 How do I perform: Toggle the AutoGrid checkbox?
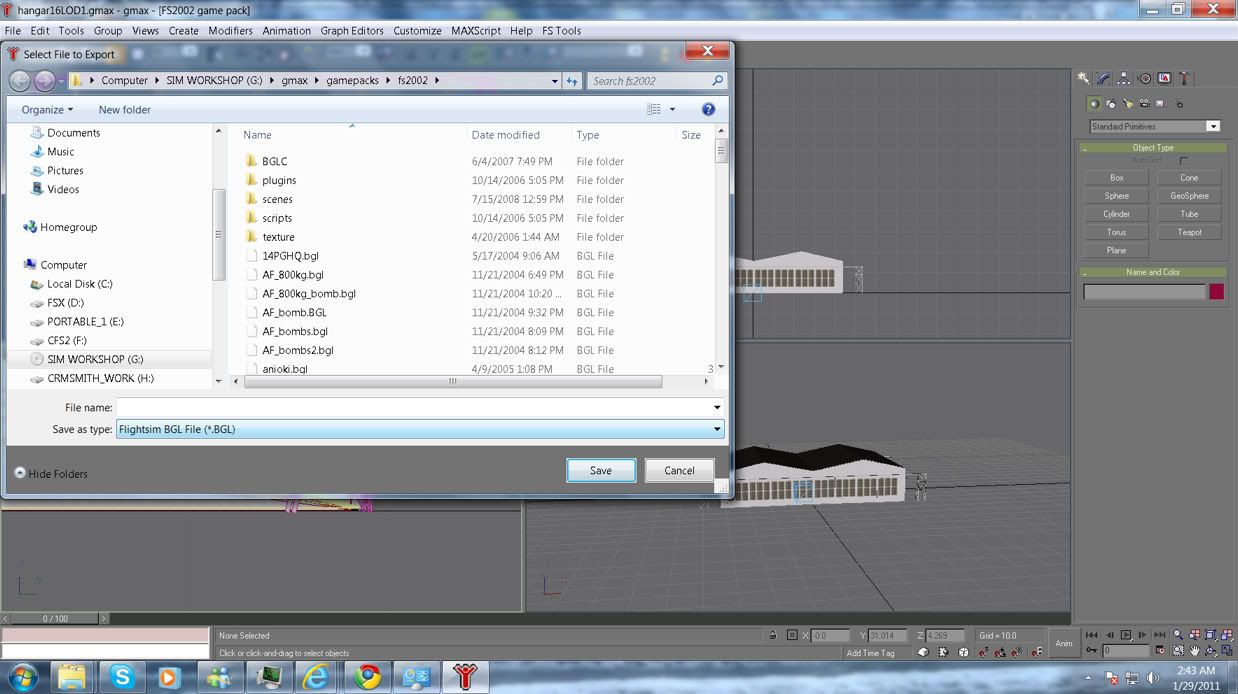[1183, 161]
